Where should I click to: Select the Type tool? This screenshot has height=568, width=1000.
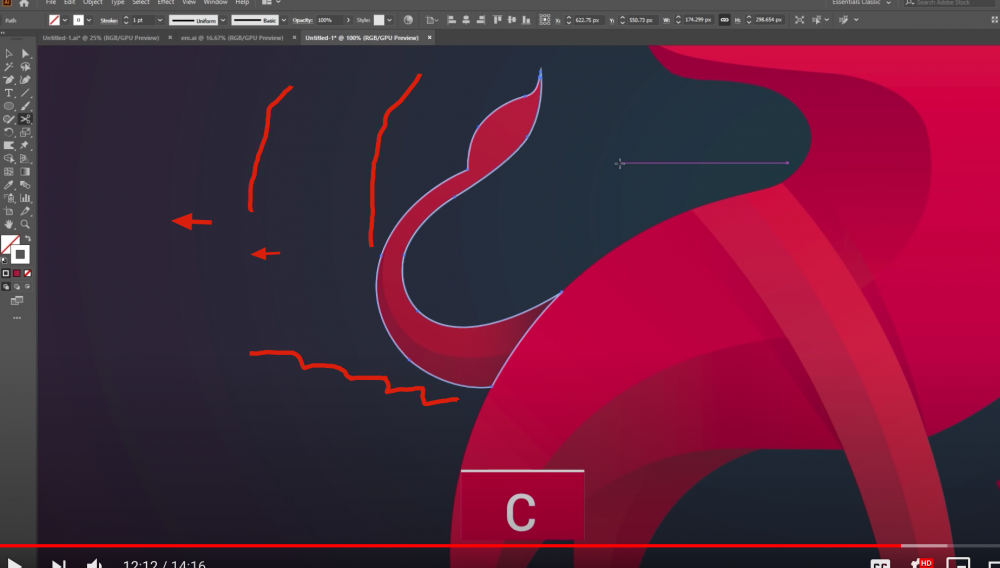pos(9,93)
